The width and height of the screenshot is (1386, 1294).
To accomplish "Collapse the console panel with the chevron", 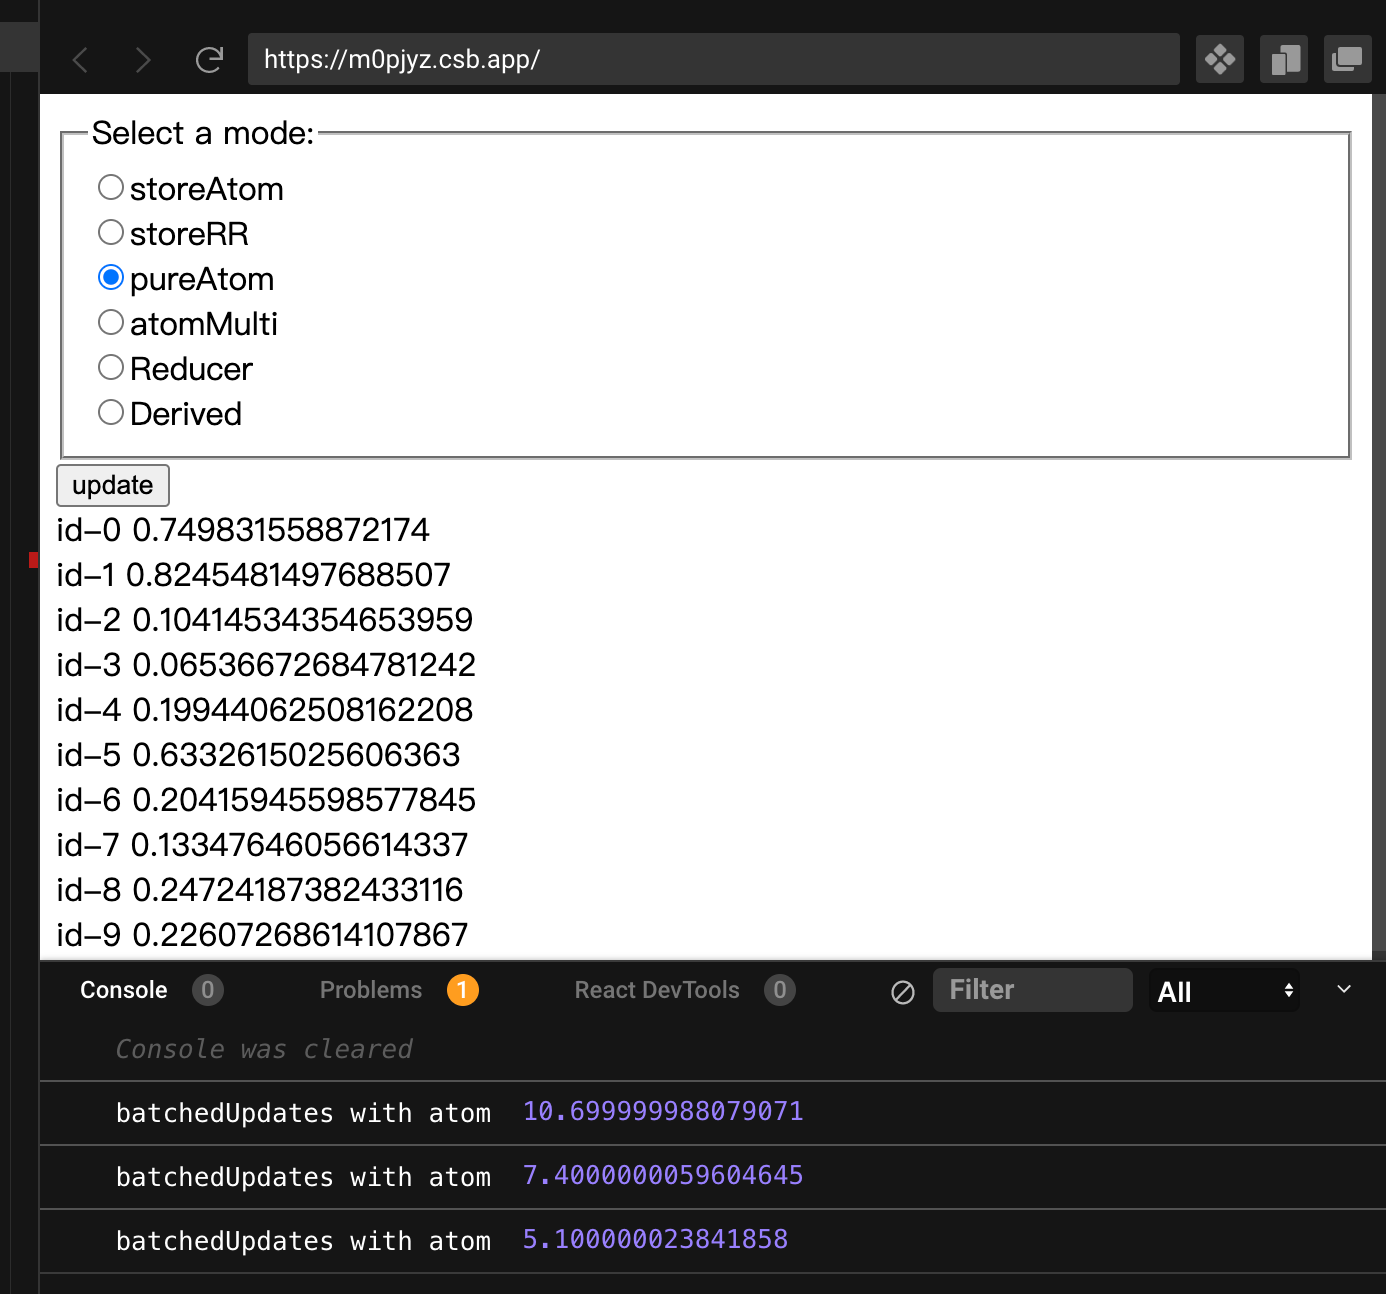I will (1343, 990).
